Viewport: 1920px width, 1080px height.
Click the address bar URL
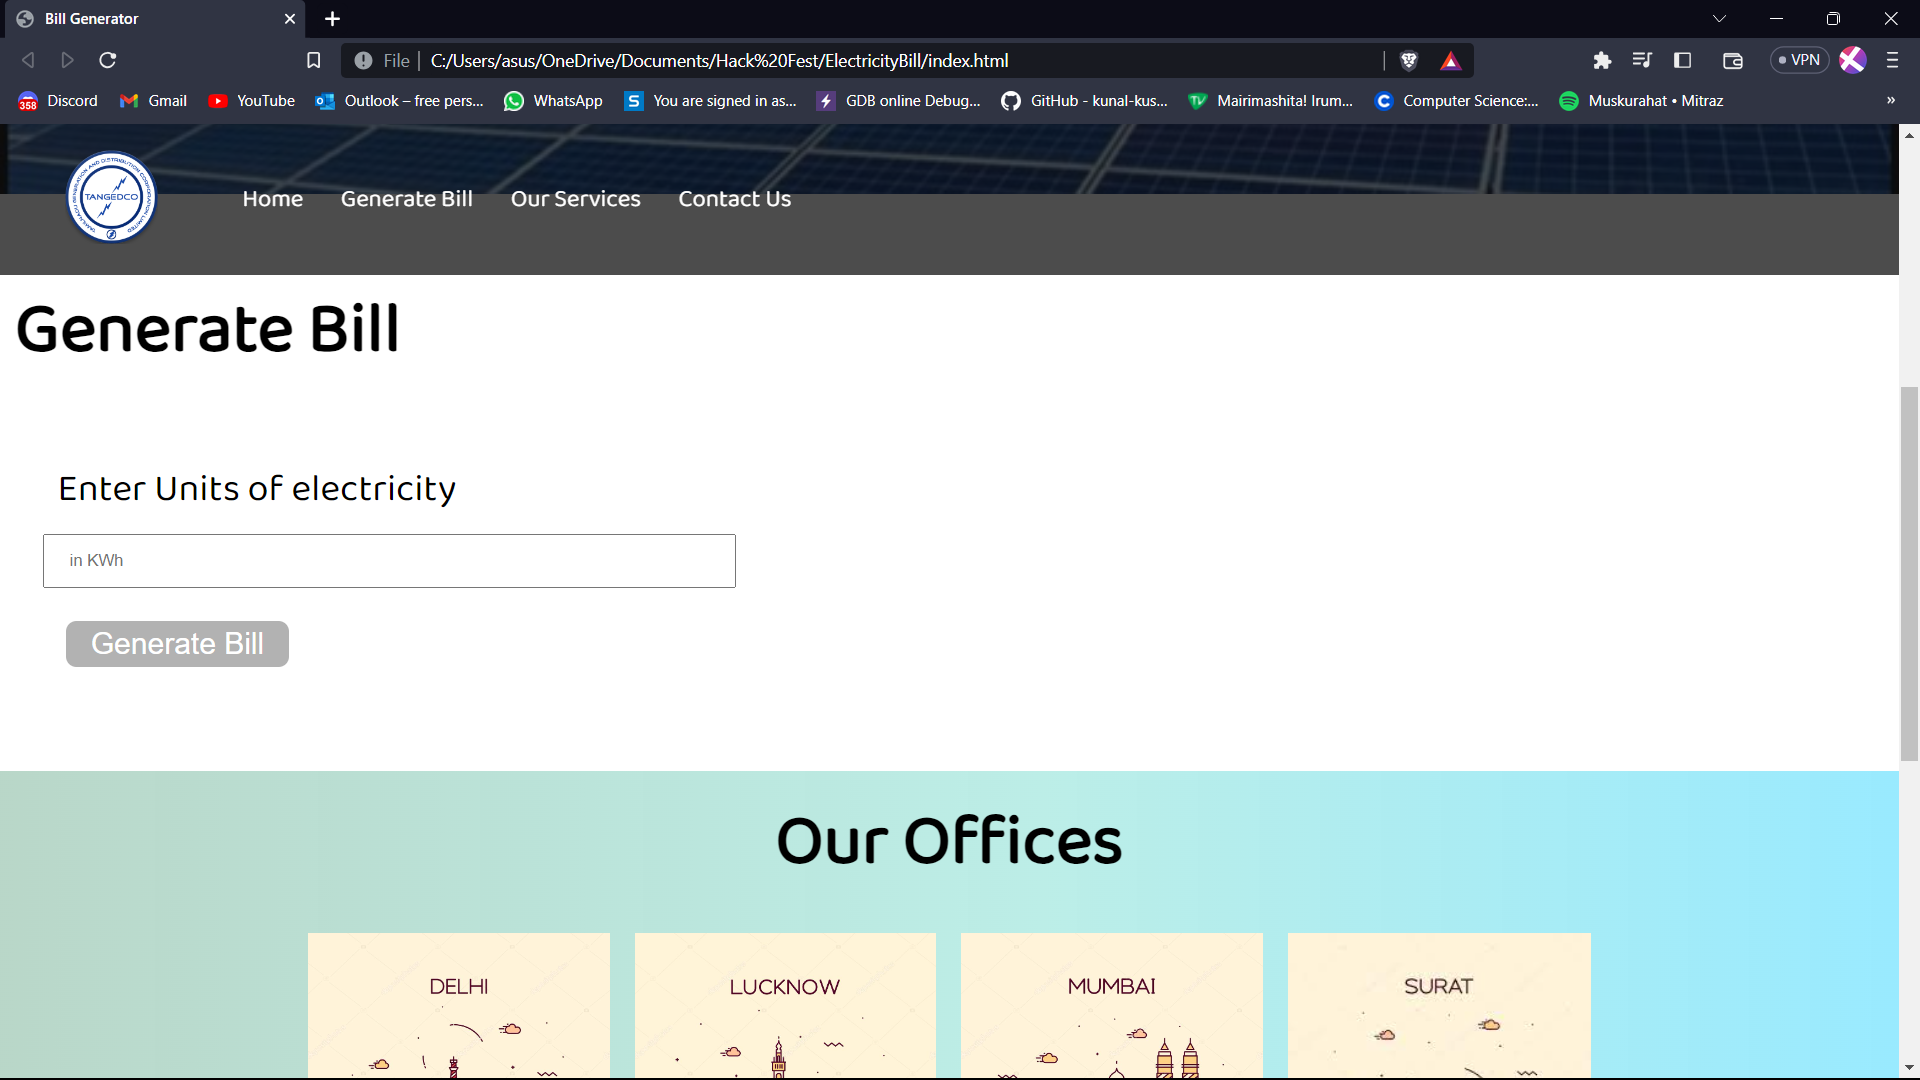[x=719, y=61]
